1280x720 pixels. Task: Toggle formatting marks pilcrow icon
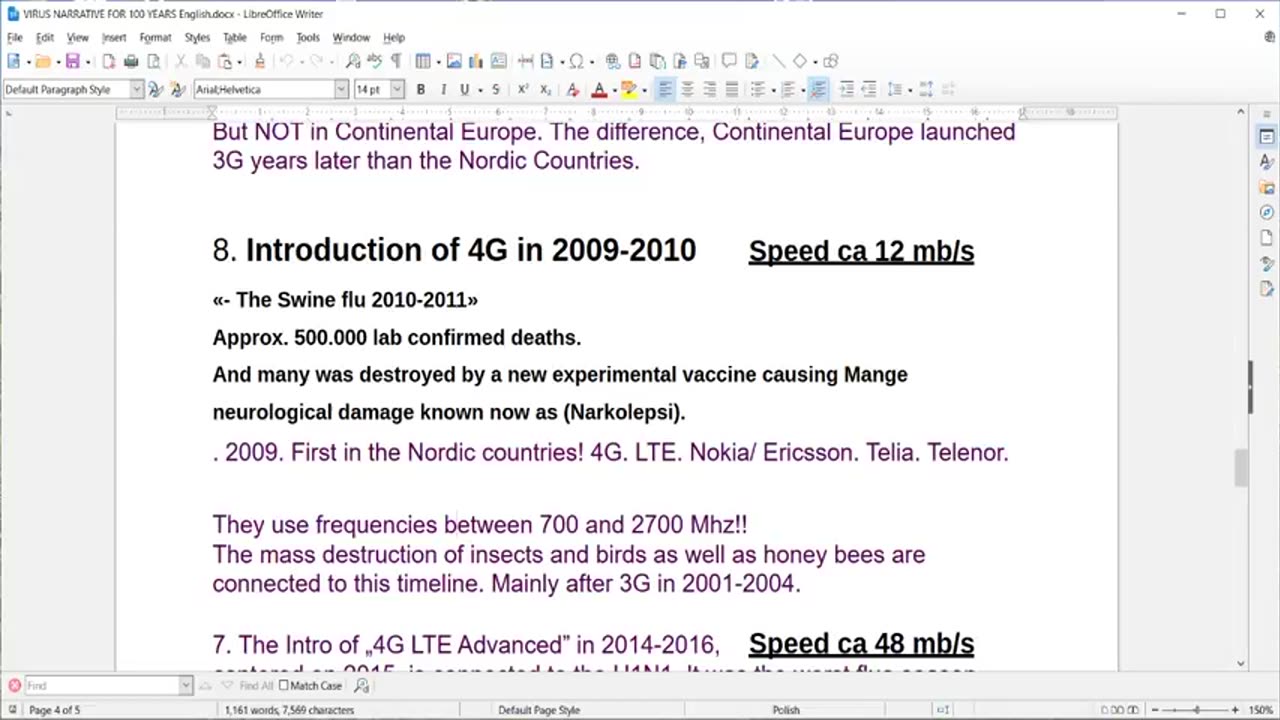coord(396,61)
